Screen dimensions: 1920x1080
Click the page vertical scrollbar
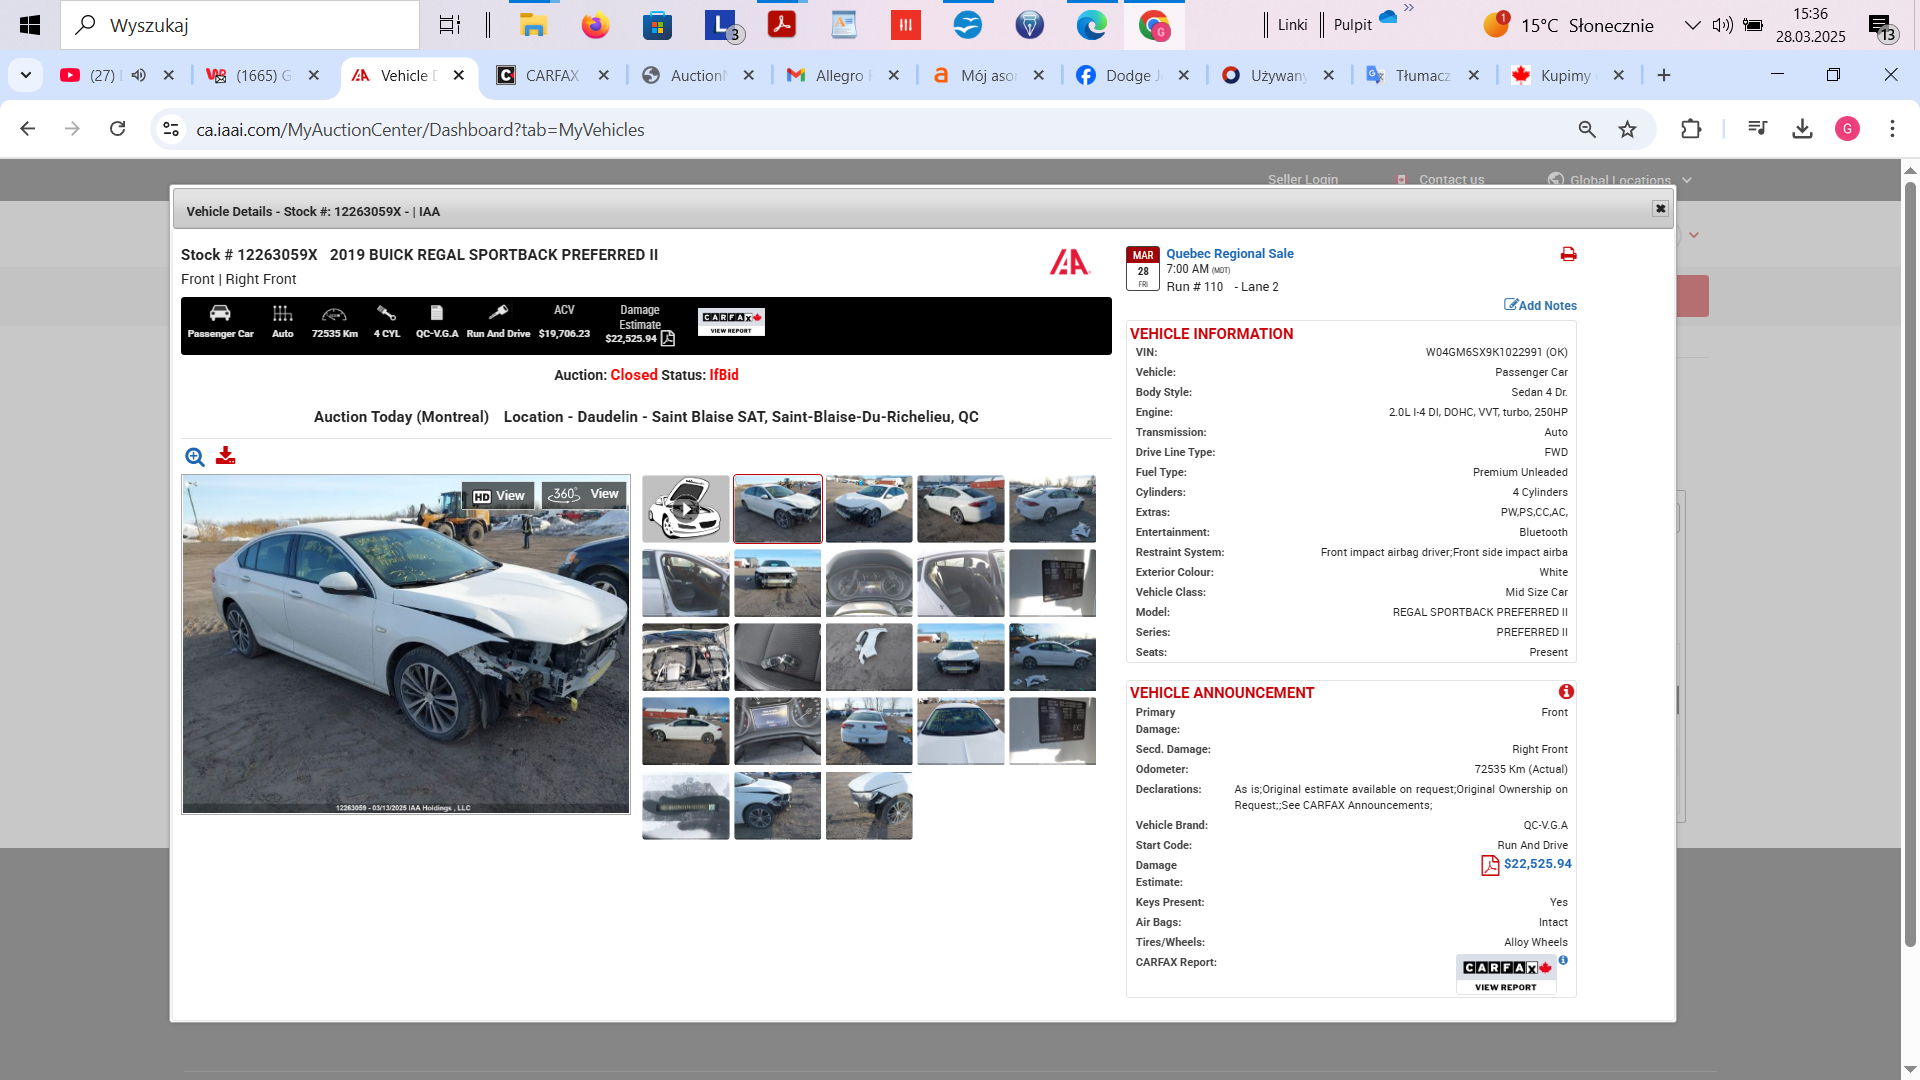coord(1910,564)
